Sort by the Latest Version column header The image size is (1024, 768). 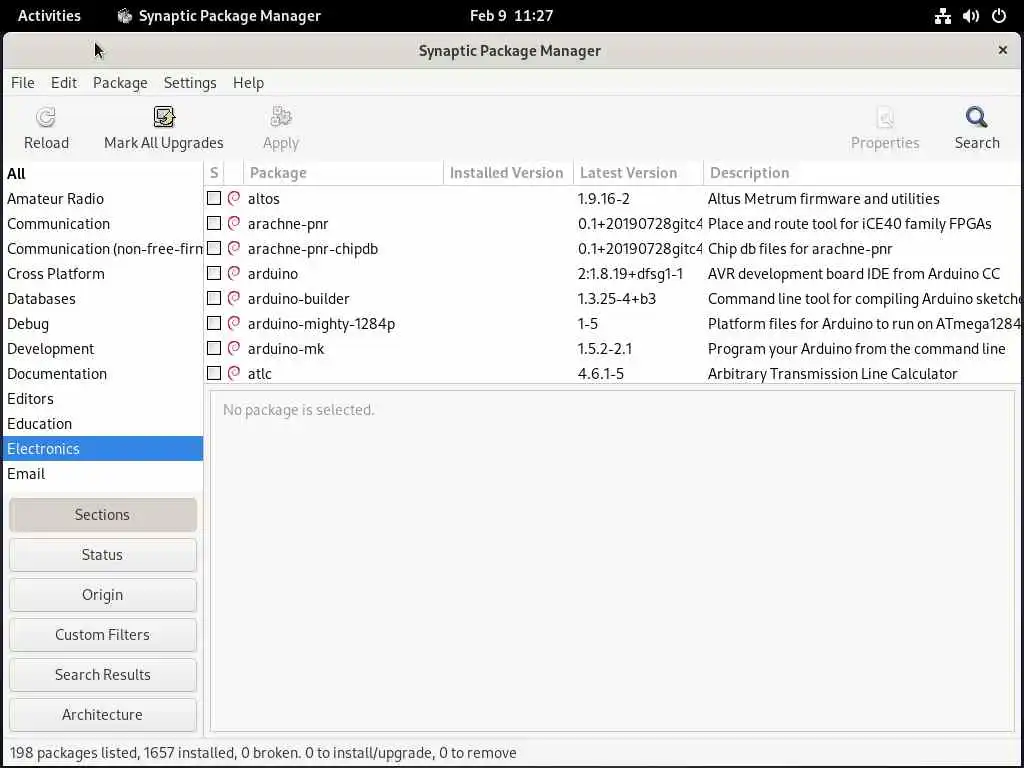tap(638, 173)
